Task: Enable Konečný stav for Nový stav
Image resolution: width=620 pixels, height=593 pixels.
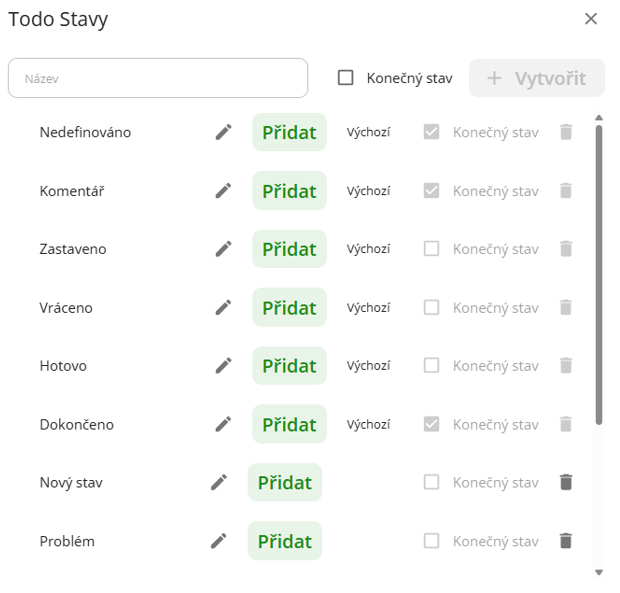Action: pos(431,483)
